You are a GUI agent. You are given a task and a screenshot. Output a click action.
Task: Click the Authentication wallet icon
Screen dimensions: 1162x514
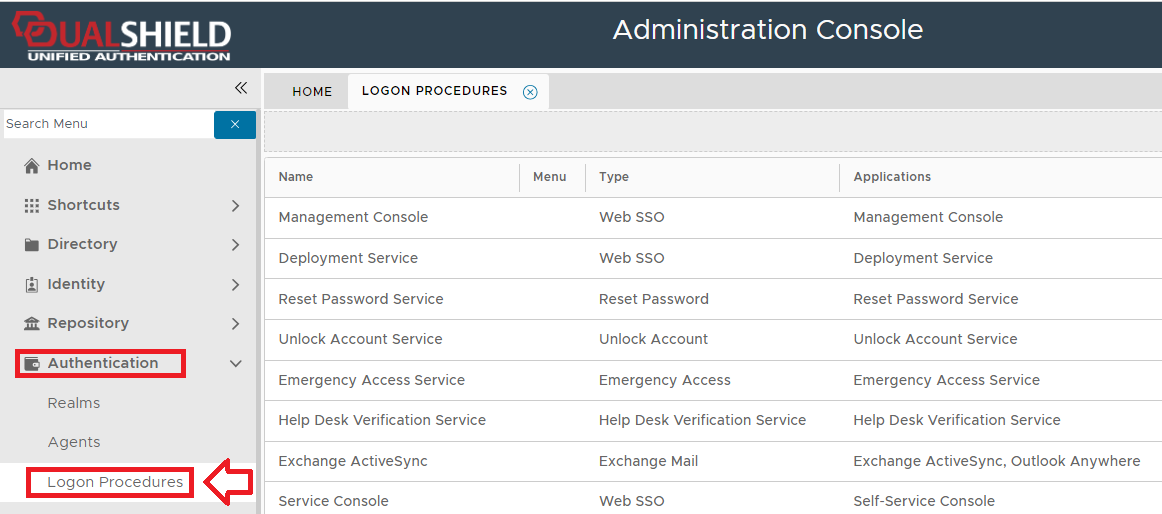point(32,363)
